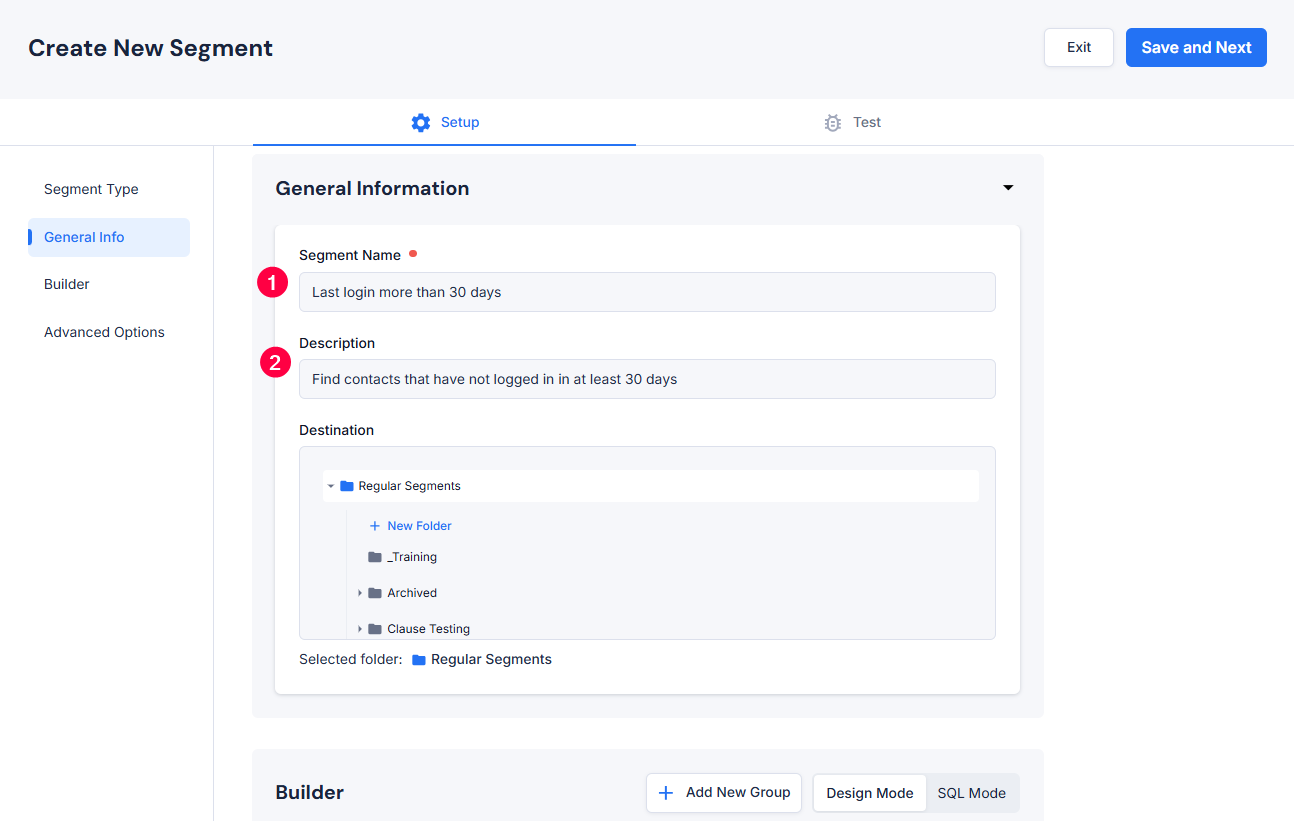The height and width of the screenshot is (821, 1294).
Task: Click the Create New Segment heading
Action: click(x=150, y=47)
